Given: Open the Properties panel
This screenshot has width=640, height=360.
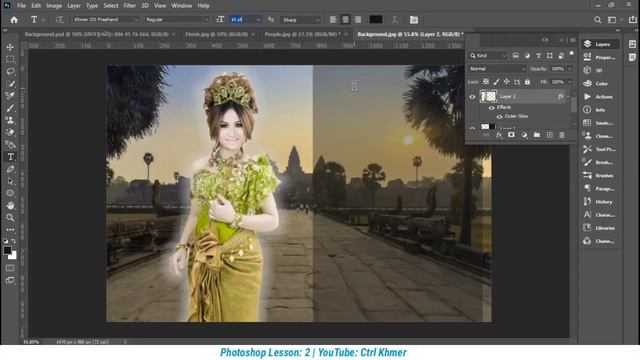Looking at the screenshot, I should (600, 58).
